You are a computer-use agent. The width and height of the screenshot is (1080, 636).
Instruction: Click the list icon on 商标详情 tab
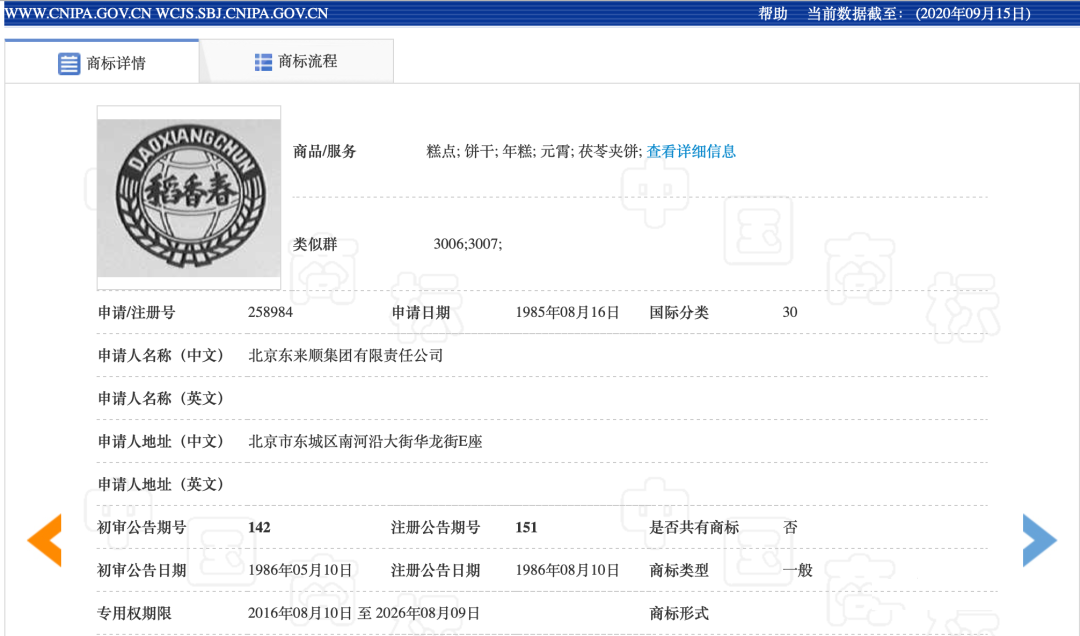click(x=69, y=64)
